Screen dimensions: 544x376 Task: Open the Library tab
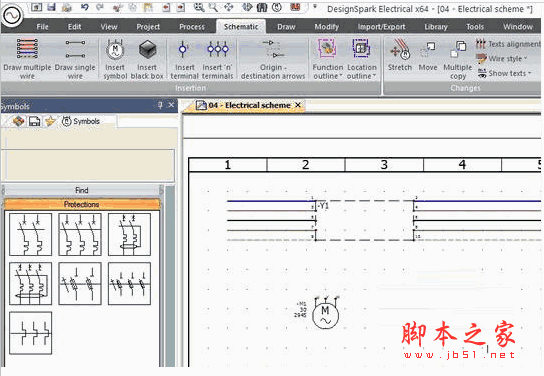click(x=436, y=27)
